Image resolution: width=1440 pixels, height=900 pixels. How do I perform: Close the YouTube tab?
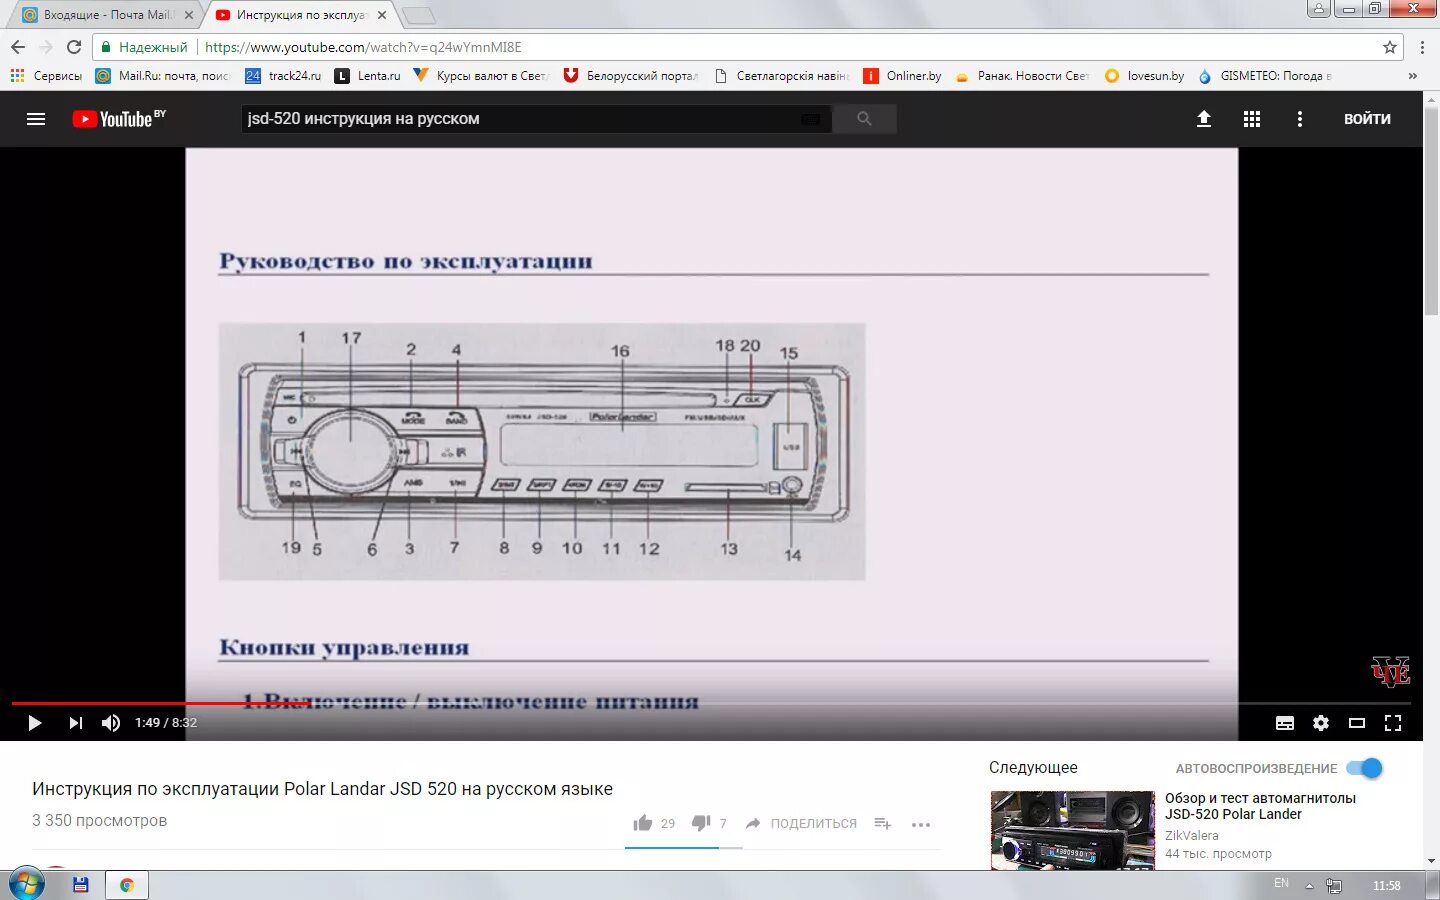point(382,15)
